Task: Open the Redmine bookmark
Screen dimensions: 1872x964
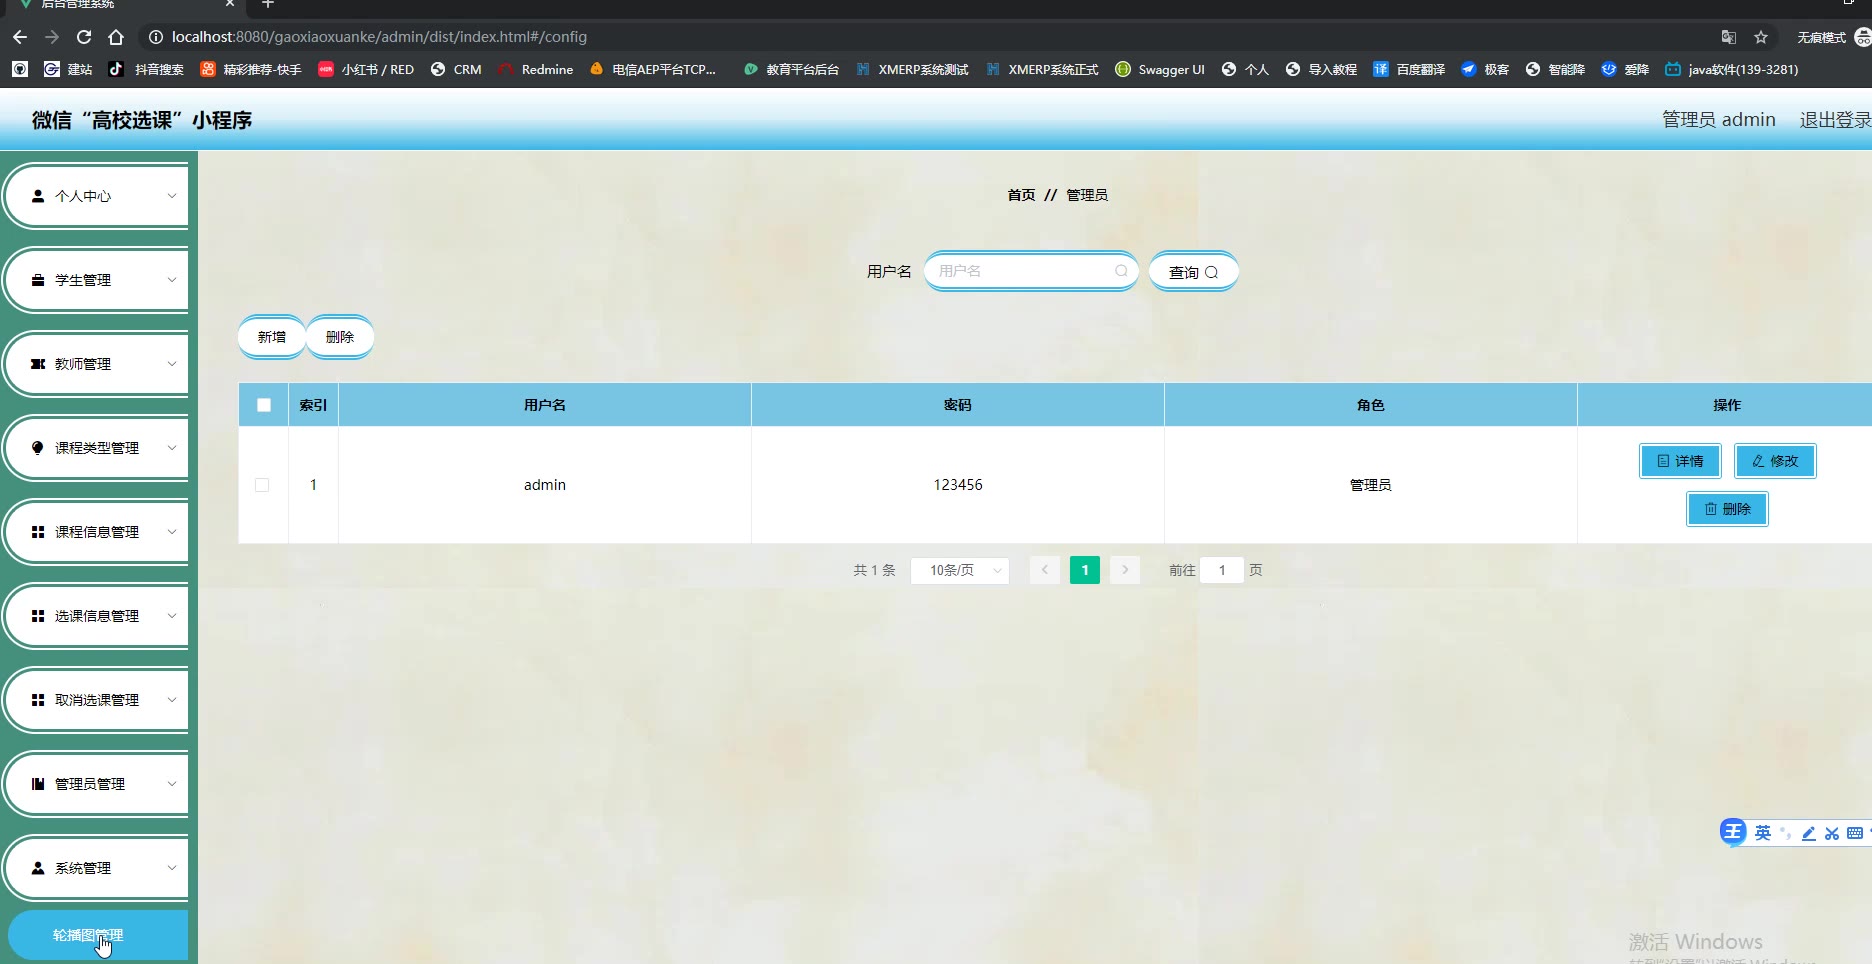Action: tap(536, 69)
